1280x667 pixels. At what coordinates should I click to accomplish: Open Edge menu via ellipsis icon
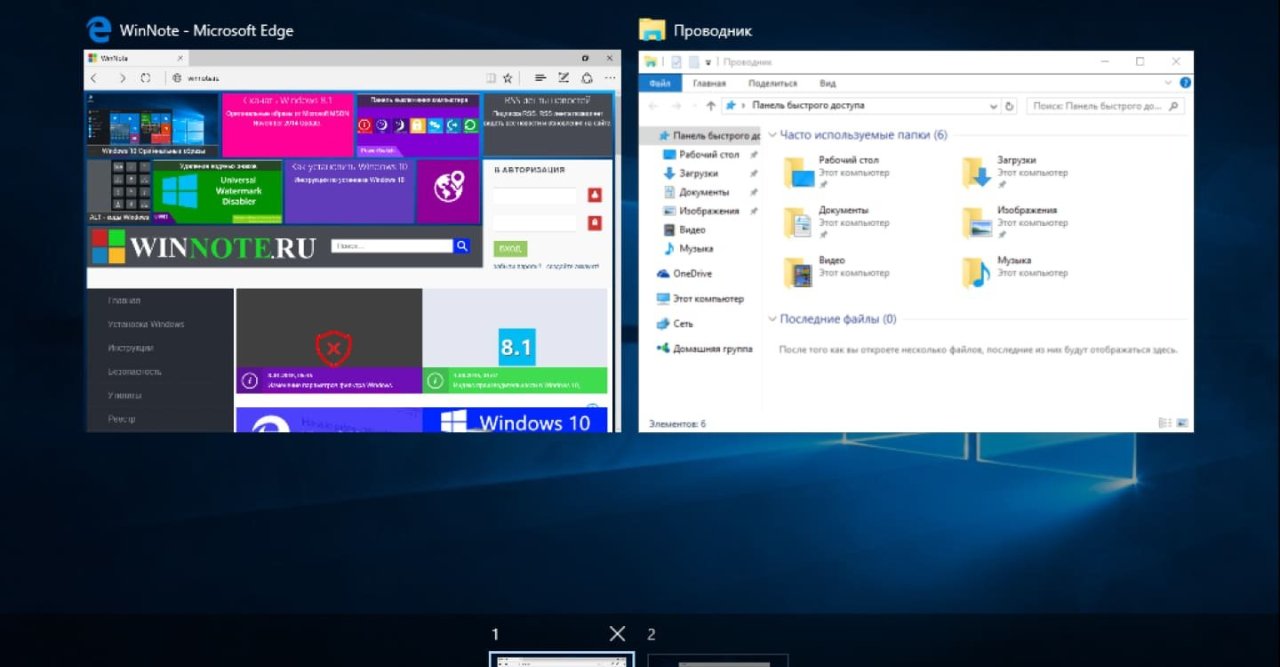610,78
